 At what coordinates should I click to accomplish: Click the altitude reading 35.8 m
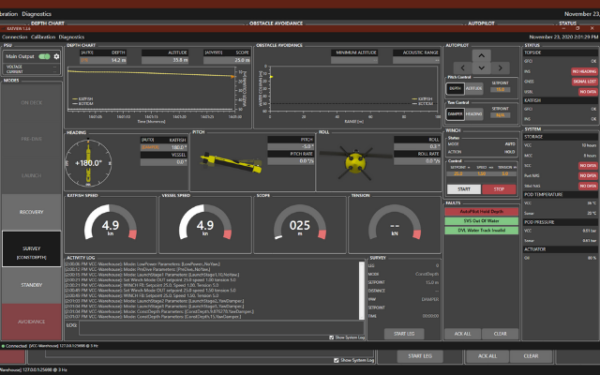point(165,60)
